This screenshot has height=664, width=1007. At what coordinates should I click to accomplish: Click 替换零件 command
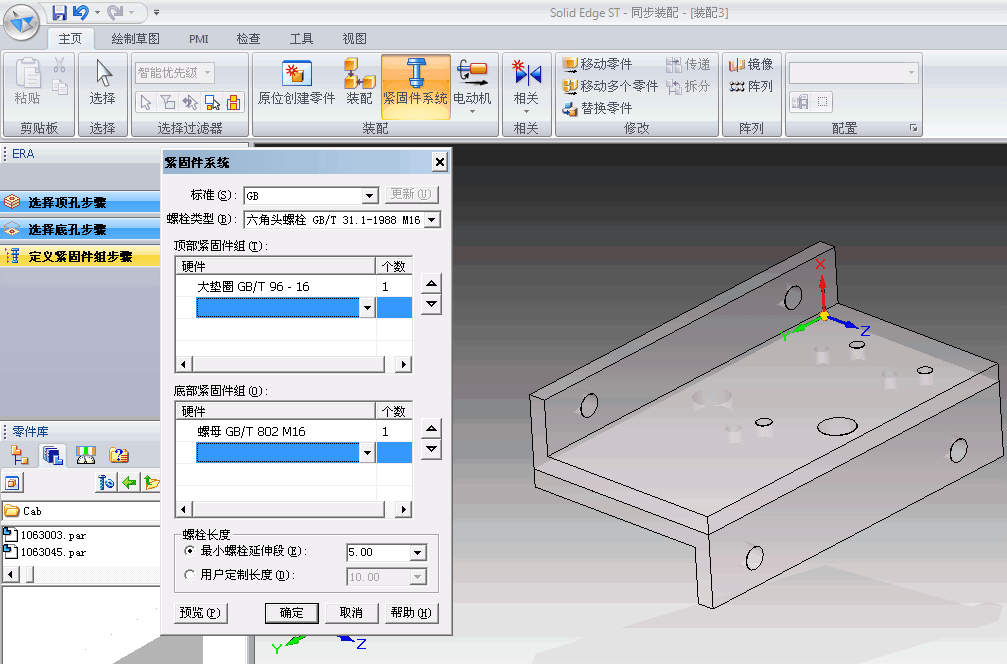pos(597,108)
